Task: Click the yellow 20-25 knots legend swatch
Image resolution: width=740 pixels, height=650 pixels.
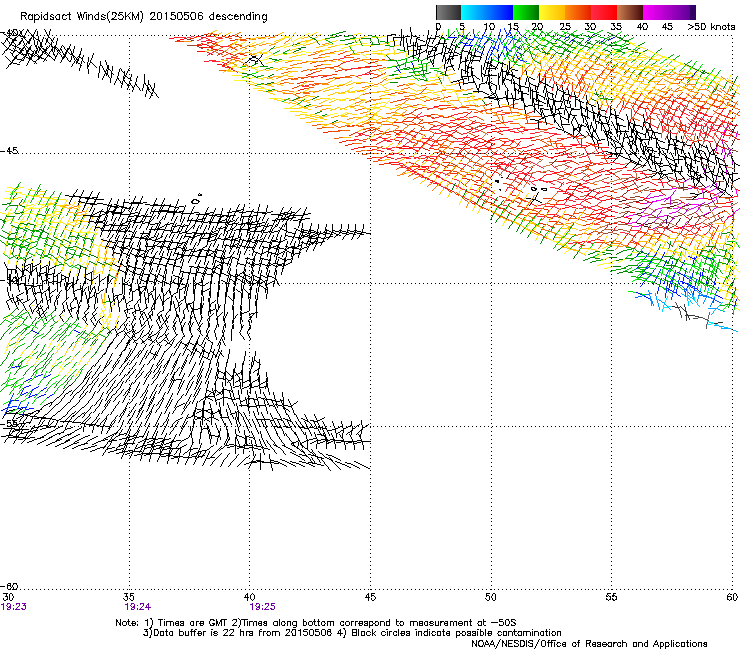Action: click(x=552, y=12)
